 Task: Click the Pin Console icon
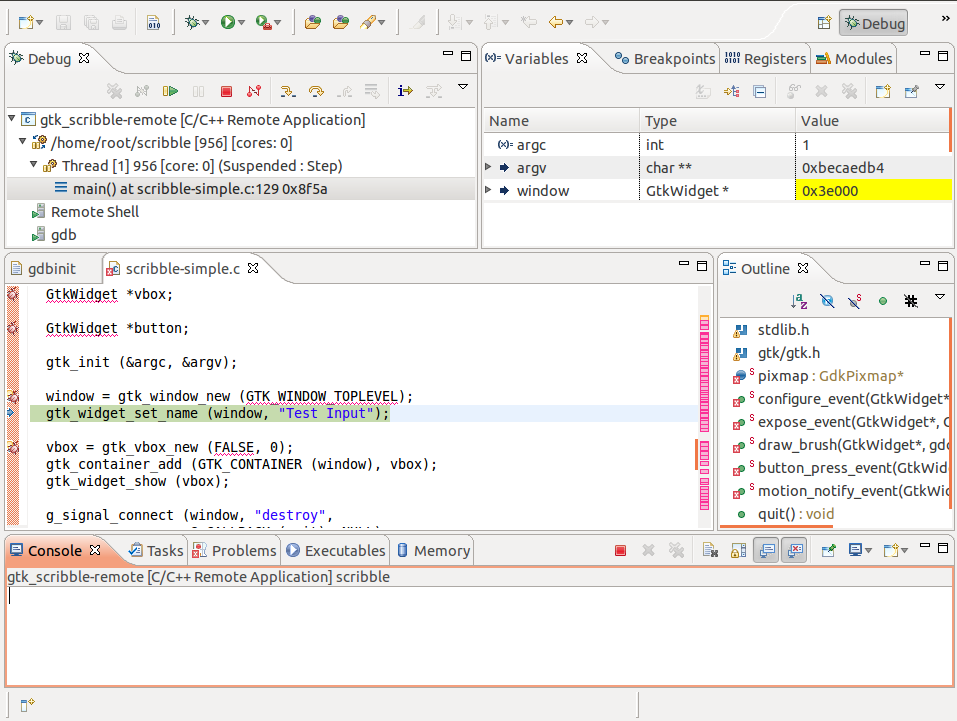[828, 551]
